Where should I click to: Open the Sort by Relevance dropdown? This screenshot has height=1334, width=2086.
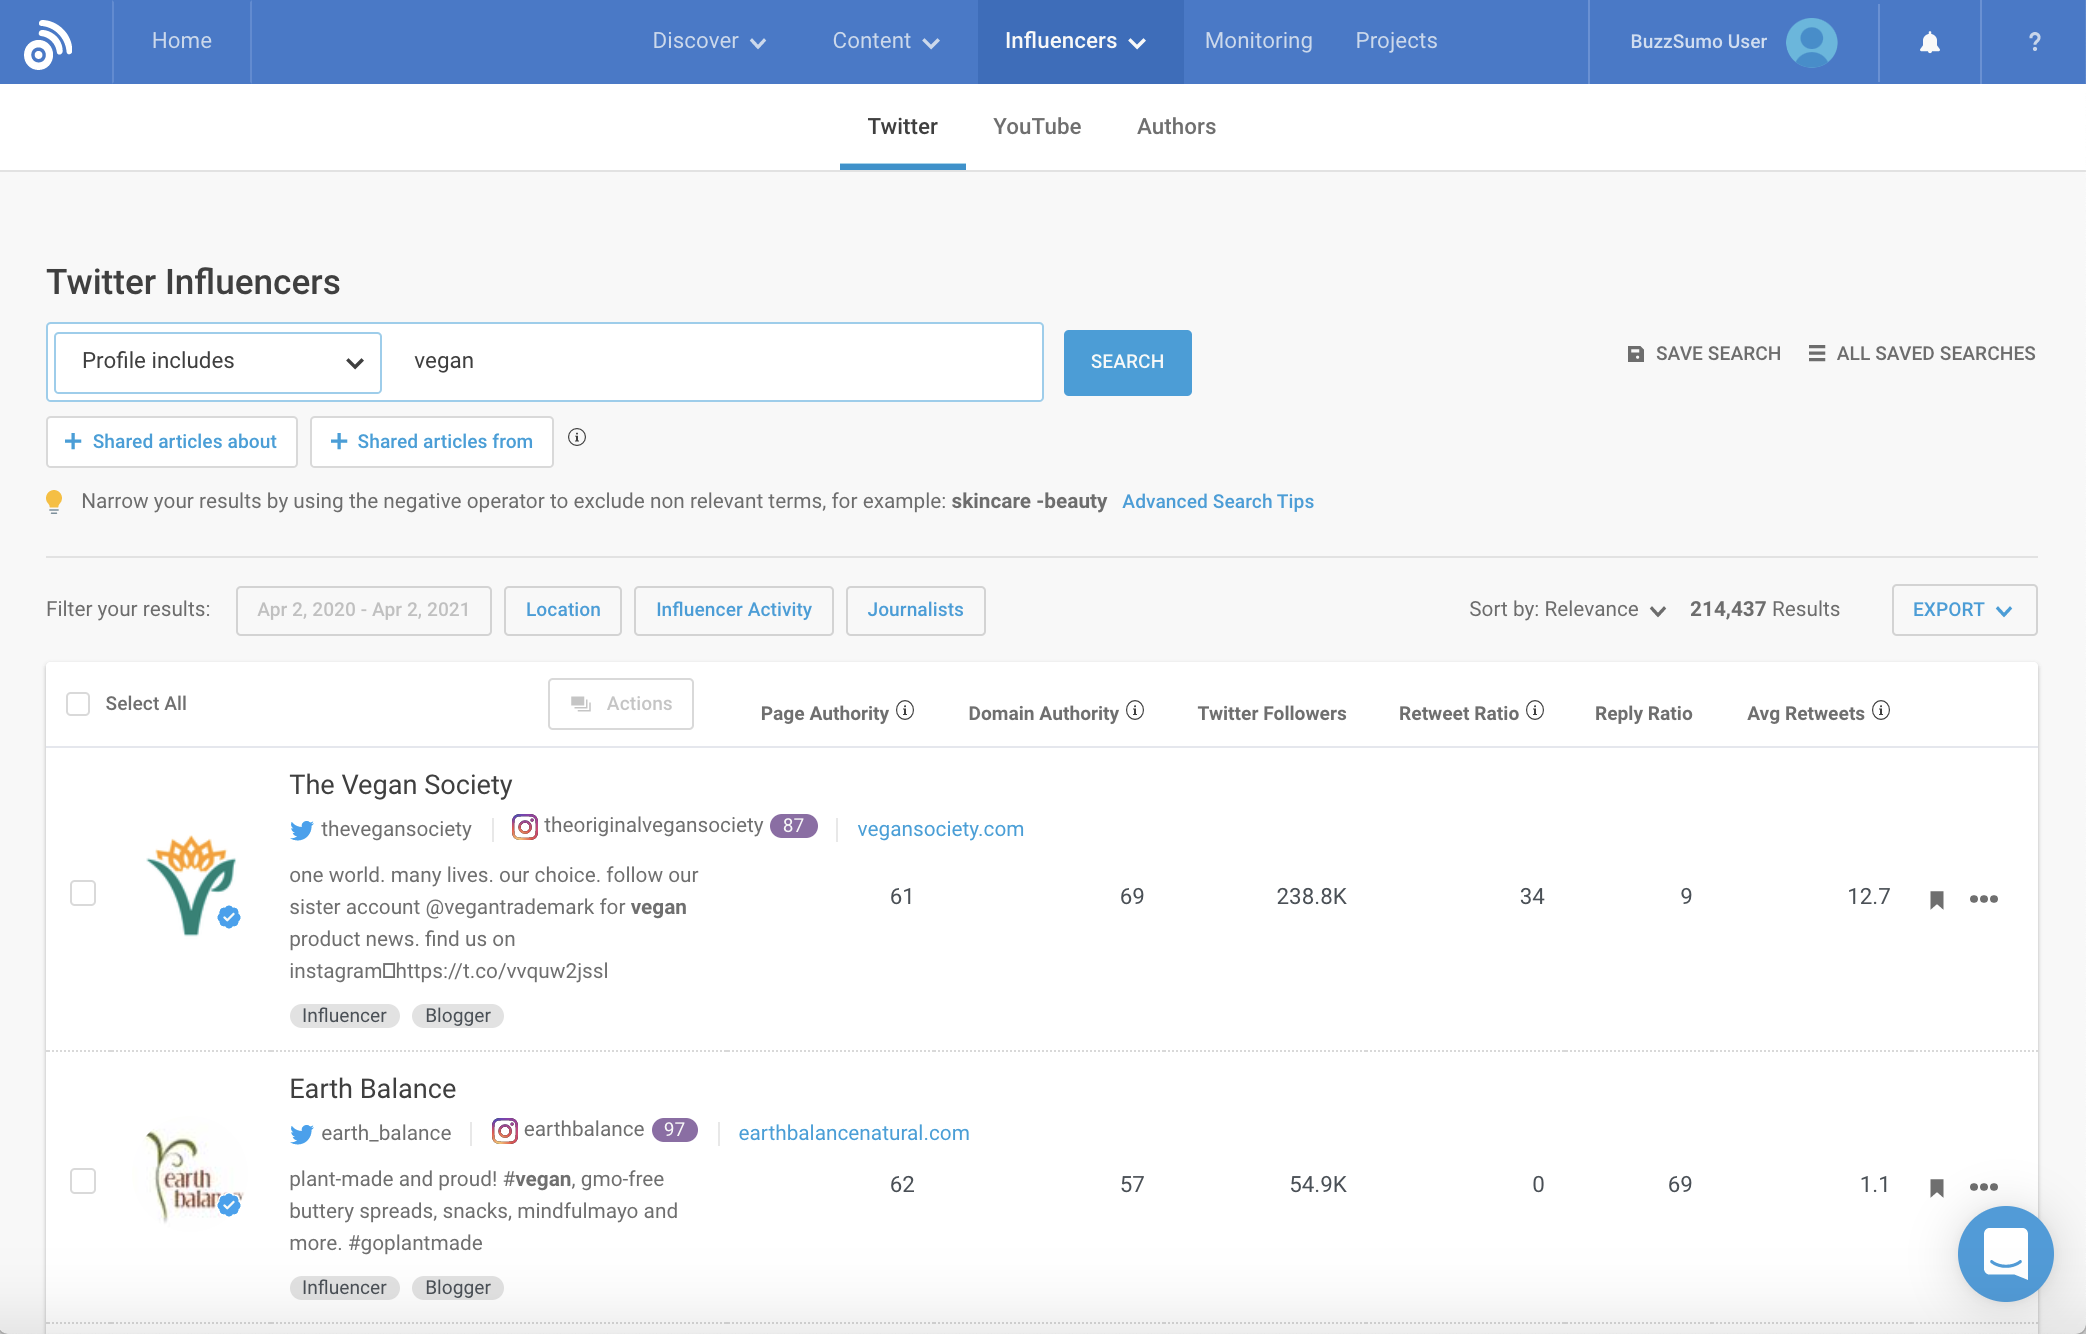[1566, 610]
